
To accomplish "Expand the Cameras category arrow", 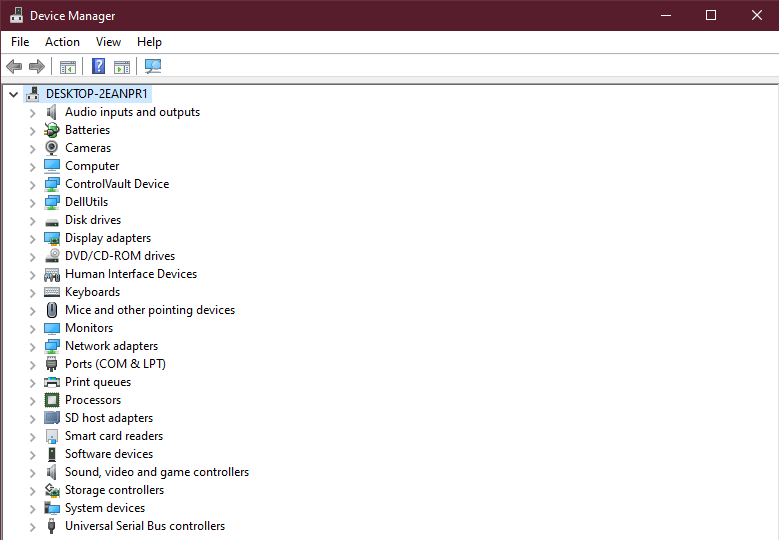I will tap(32, 149).
